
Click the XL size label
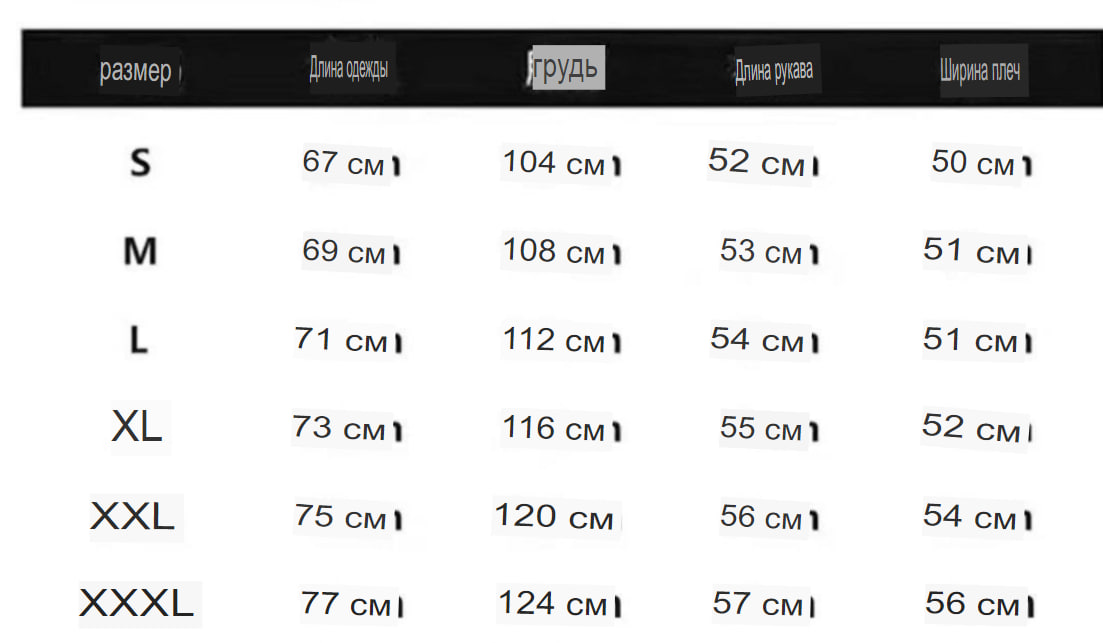(137, 426)
